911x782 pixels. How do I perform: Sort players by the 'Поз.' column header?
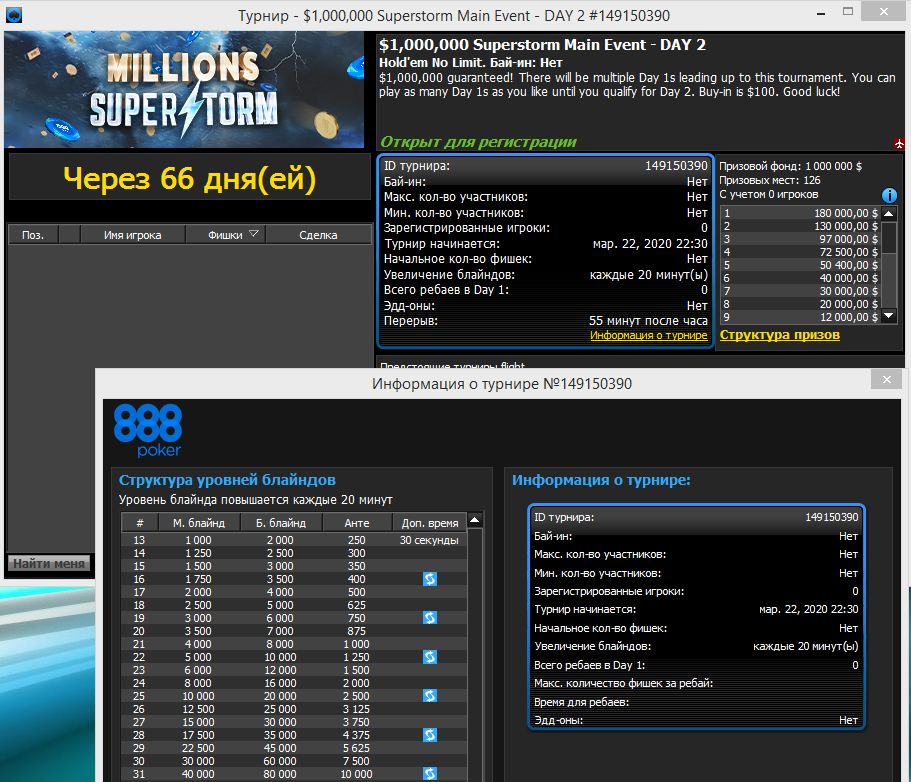point(33,235)
